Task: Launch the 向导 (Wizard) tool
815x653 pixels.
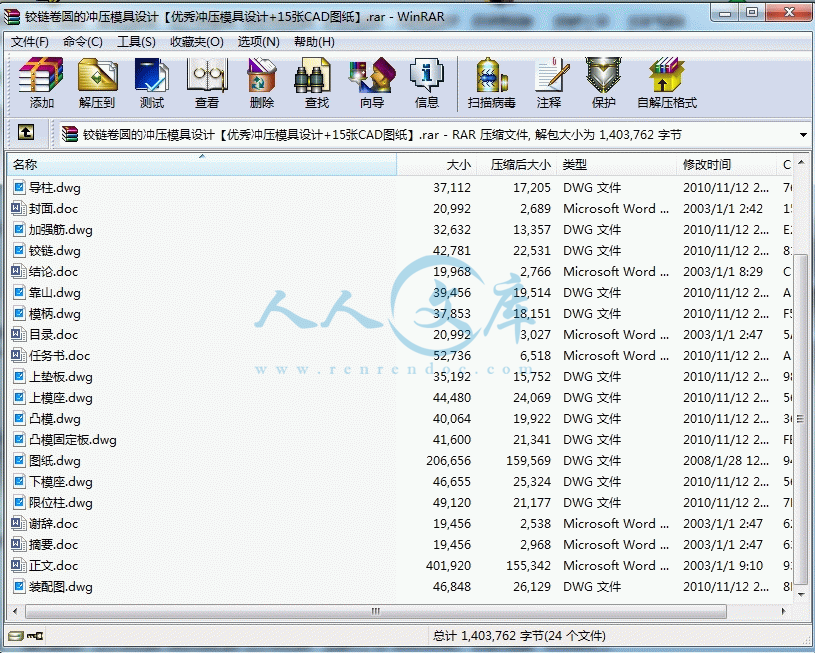Action: [x=372, y=83]
